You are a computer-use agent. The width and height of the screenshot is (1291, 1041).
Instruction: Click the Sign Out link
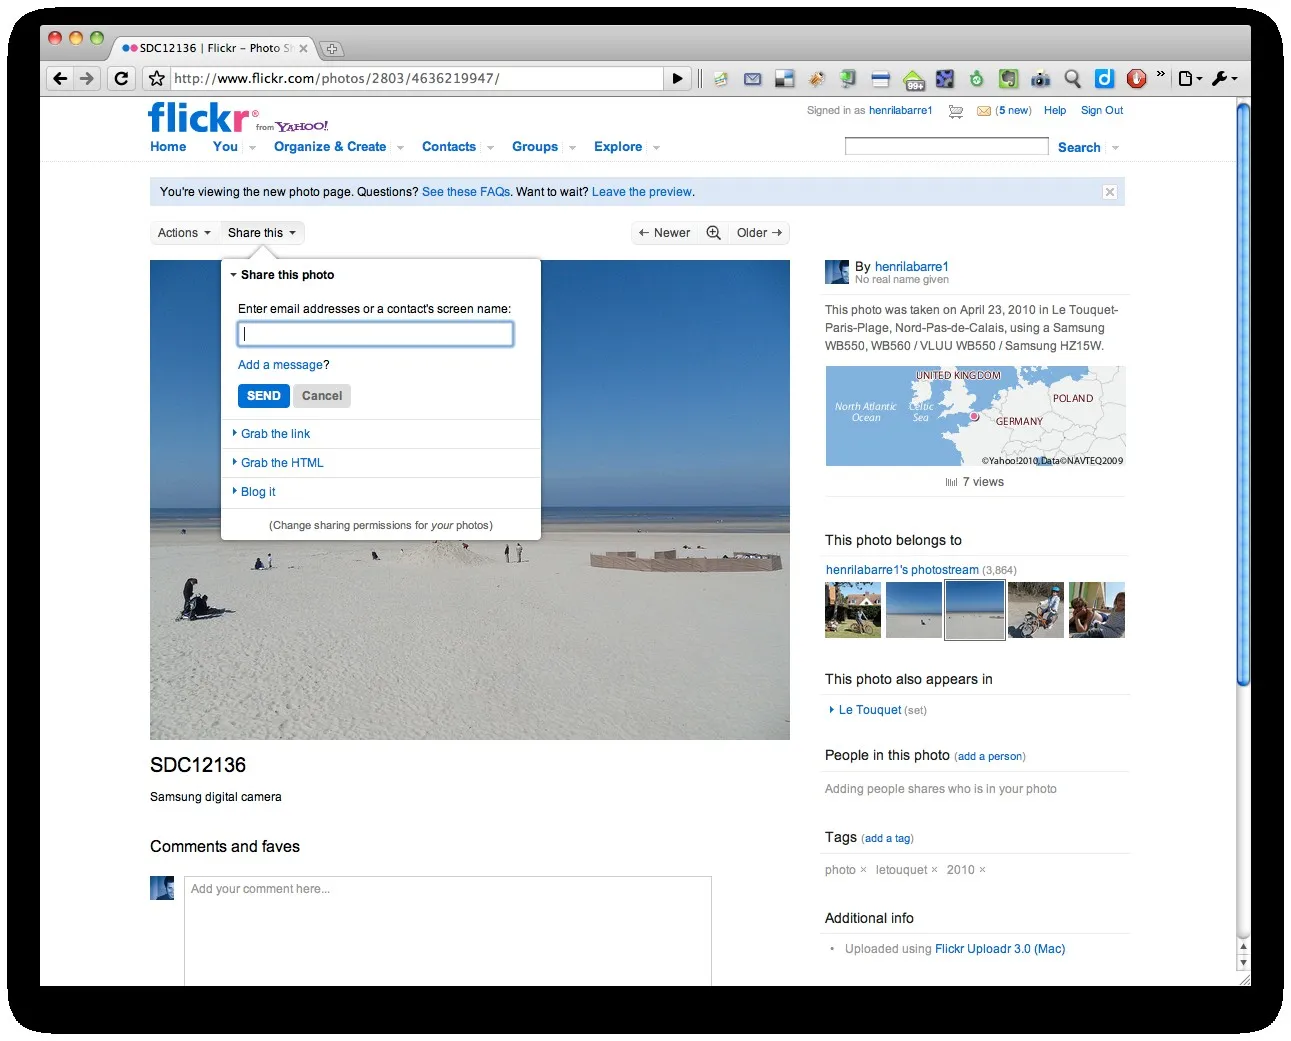(1102, 111)
